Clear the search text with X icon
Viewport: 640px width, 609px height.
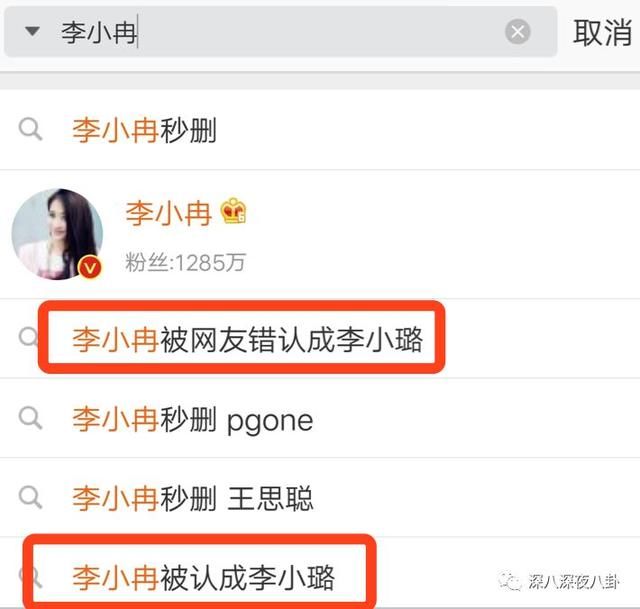(518, 31)
